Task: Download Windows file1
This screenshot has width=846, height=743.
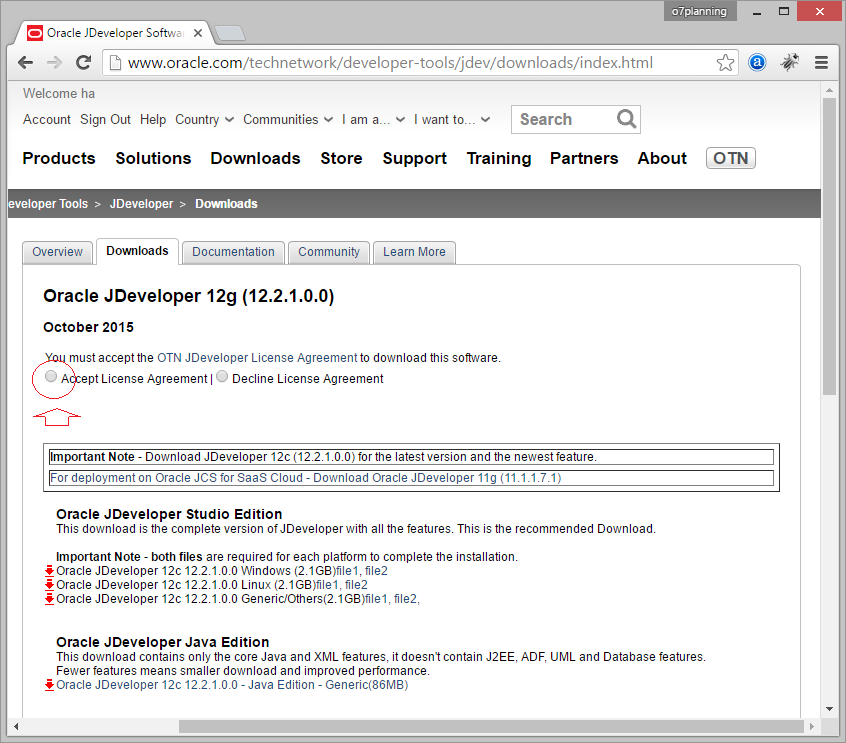Action: 346,571
